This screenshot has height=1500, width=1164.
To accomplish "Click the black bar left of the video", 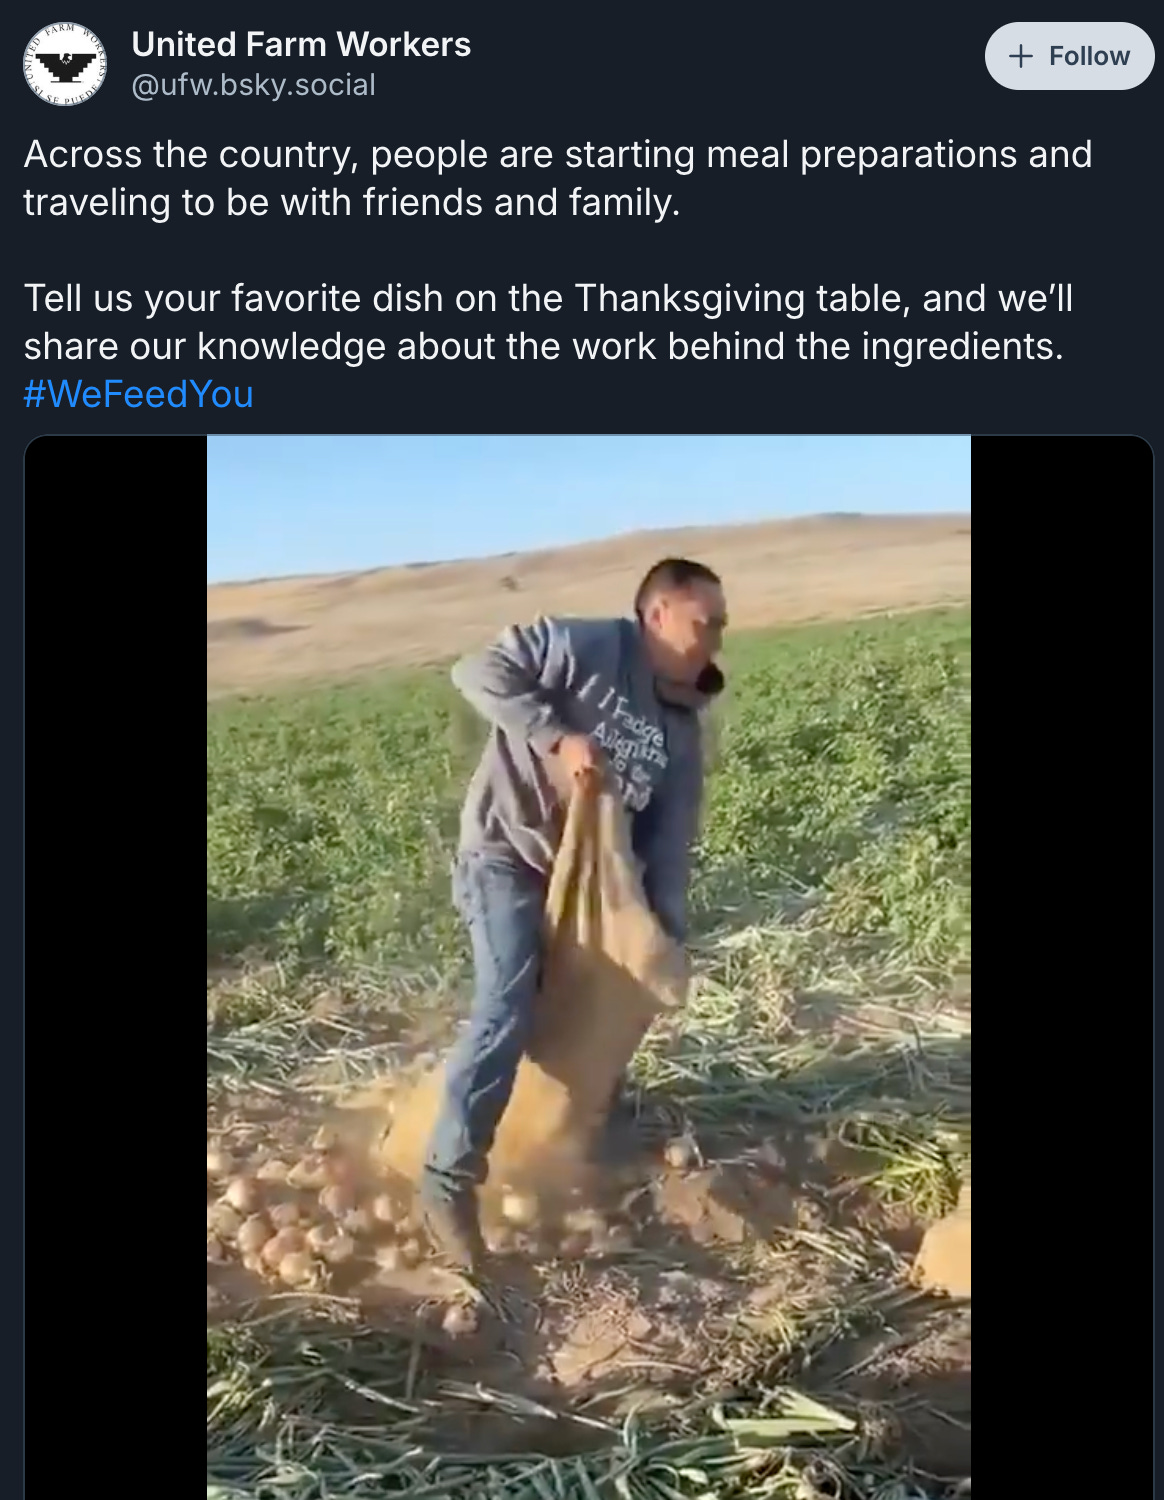I will click(x=116, y=967).
